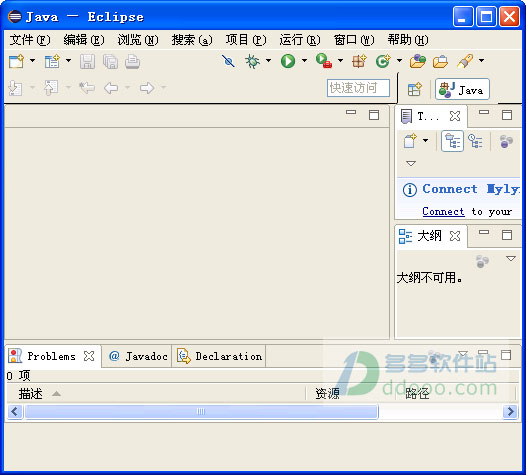526x475 pixels.
Task: Toggle focus icon in 大纲 view
Action: [482, 261]
